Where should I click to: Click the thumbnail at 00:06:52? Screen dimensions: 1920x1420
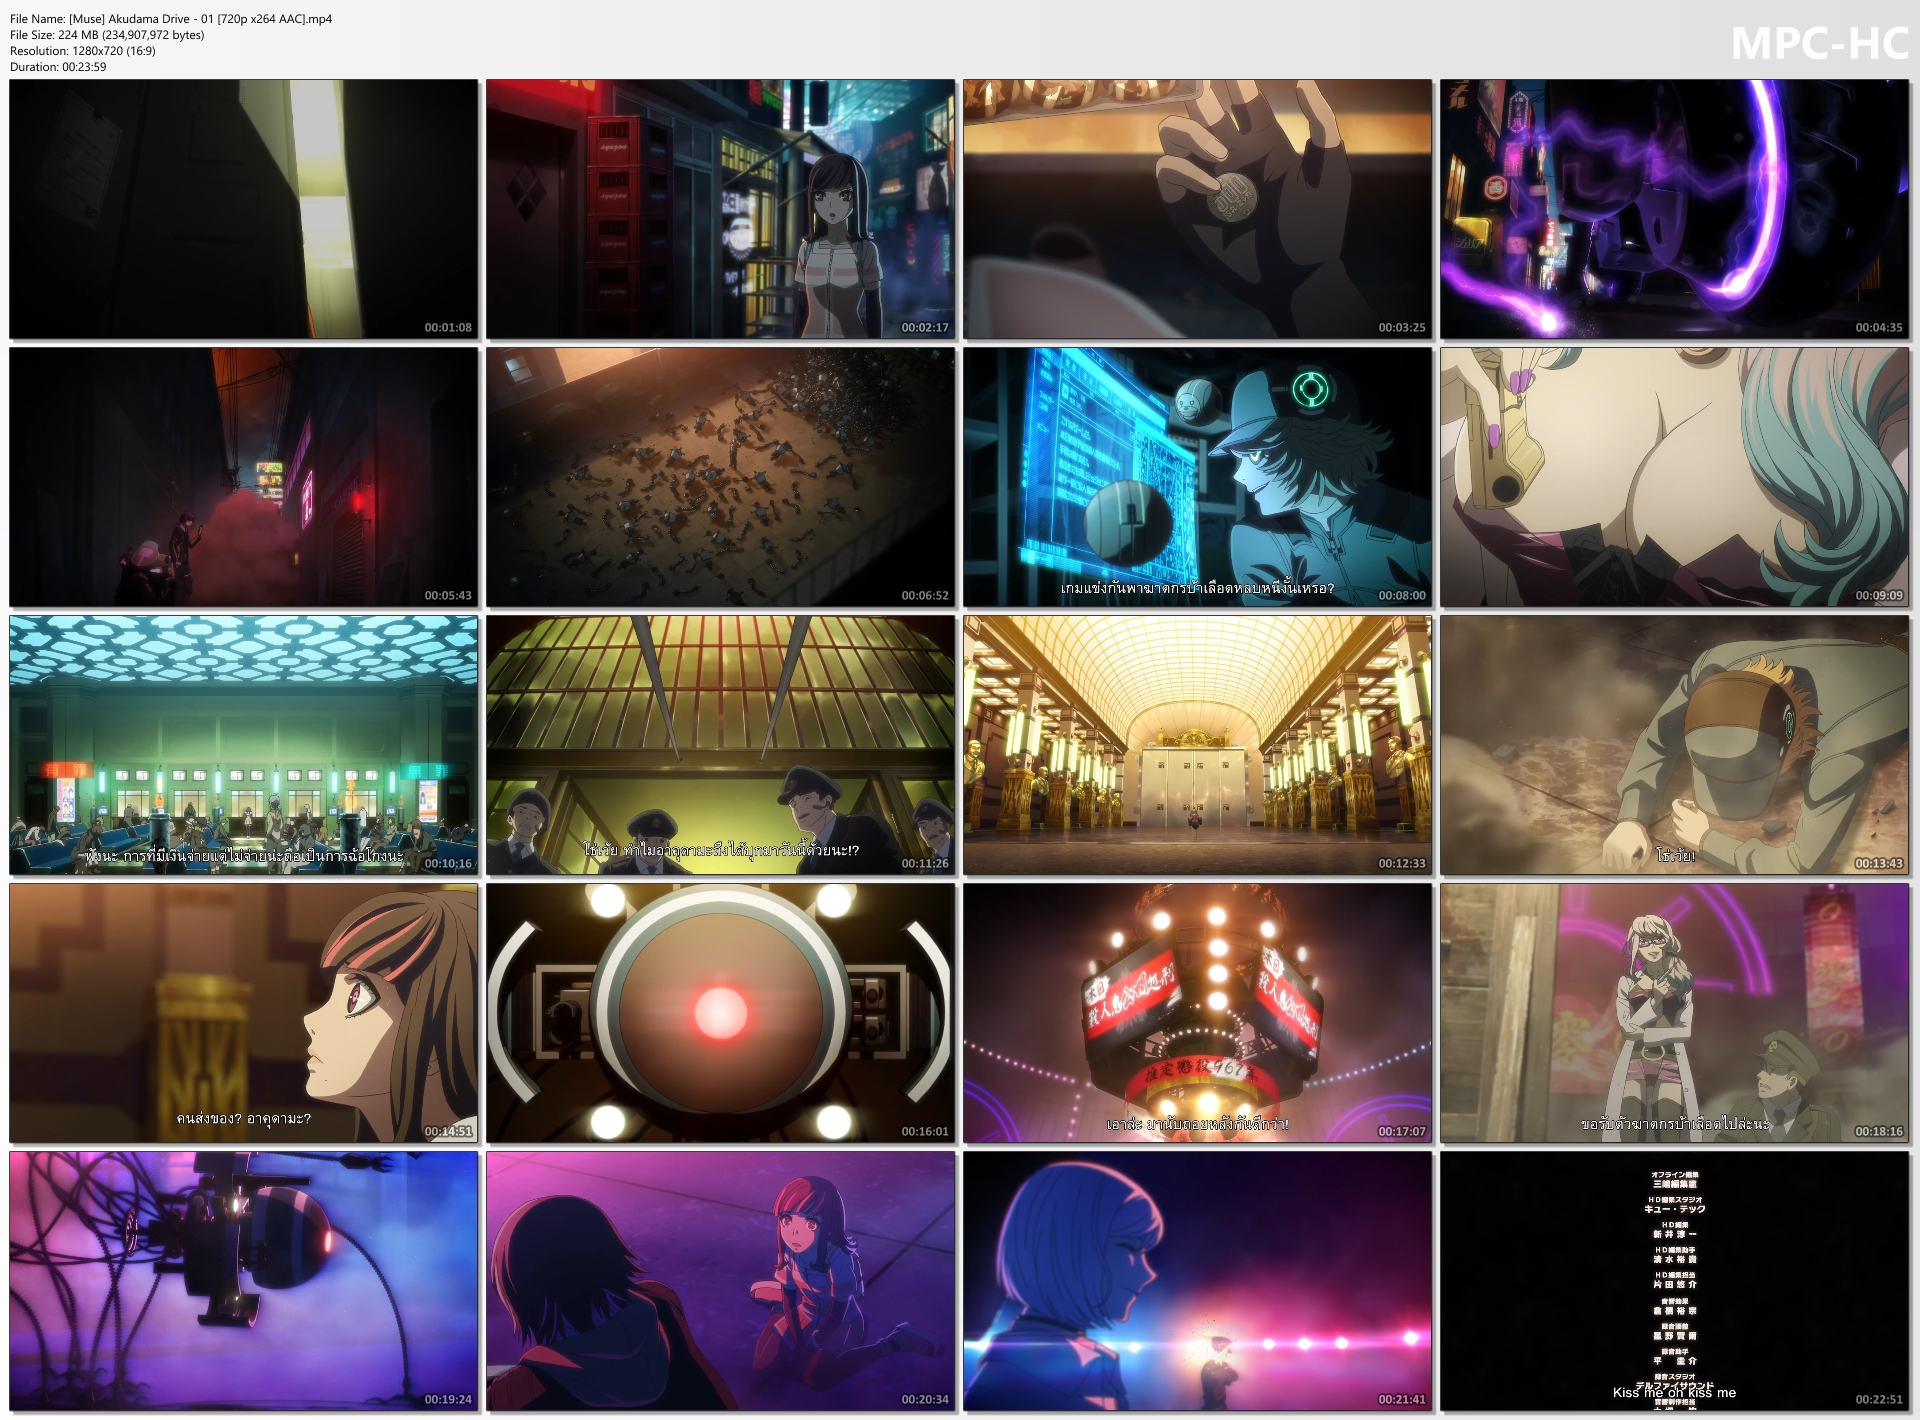coord(721,477)
